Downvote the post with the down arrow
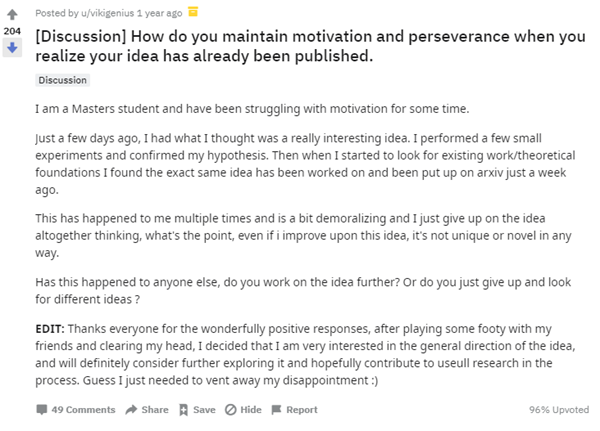The height and width of the screenshot is (431, 600). [13, 47]
